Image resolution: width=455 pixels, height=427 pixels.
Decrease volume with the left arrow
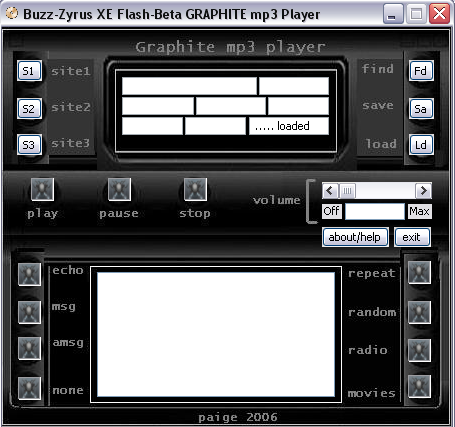click(x=330, y=191)
